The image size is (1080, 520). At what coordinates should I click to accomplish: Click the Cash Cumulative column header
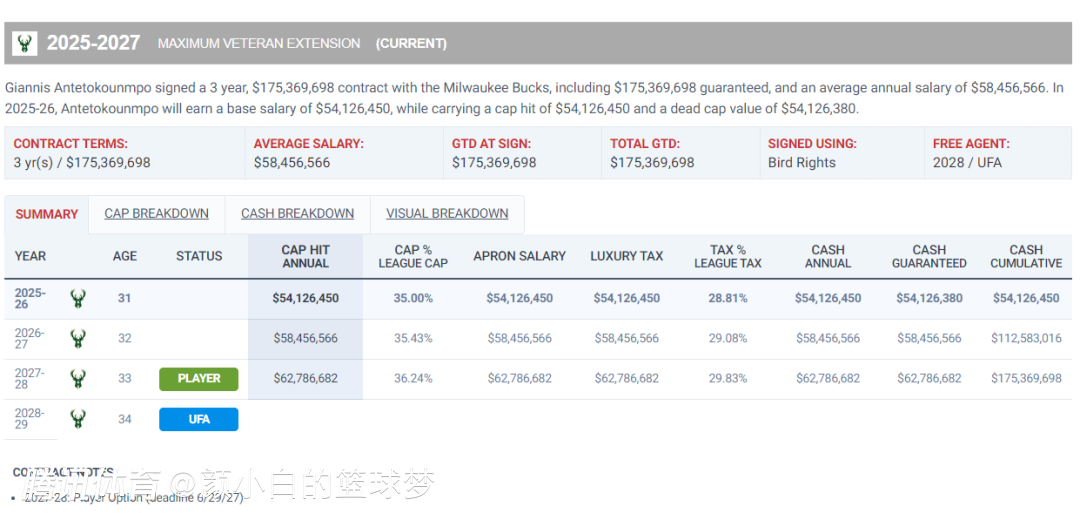tap(1026, 256)
